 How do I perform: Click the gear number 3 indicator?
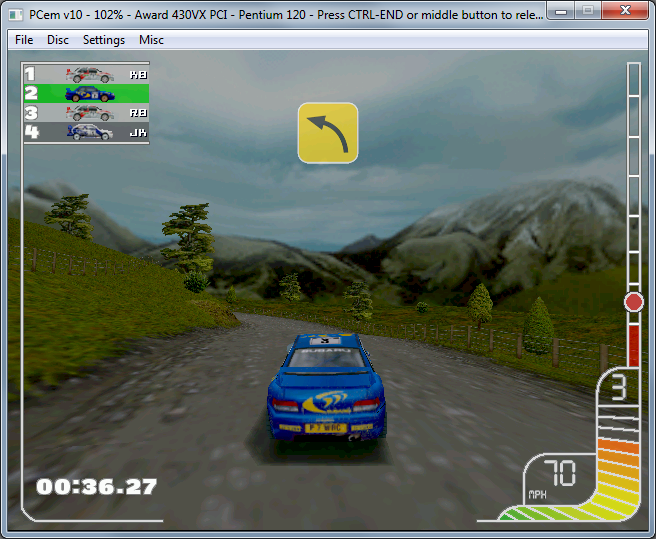619,388
